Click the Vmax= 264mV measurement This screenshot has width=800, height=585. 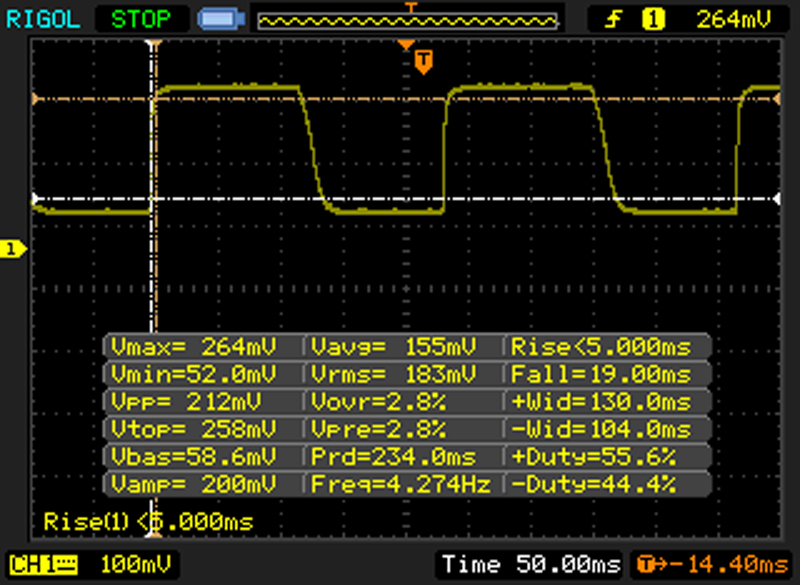pos(193,347)
